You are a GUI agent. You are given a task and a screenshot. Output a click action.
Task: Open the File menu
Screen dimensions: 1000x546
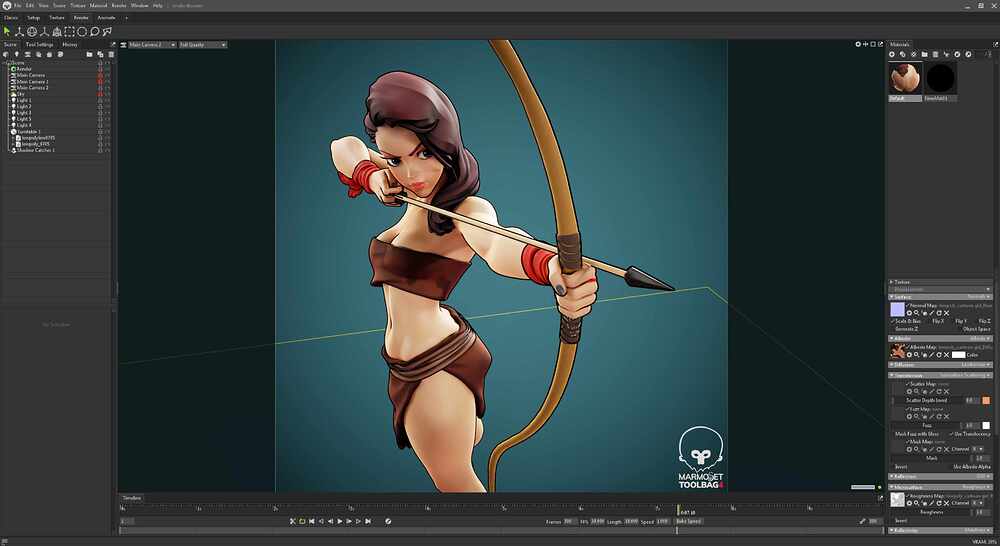[18, 5]
